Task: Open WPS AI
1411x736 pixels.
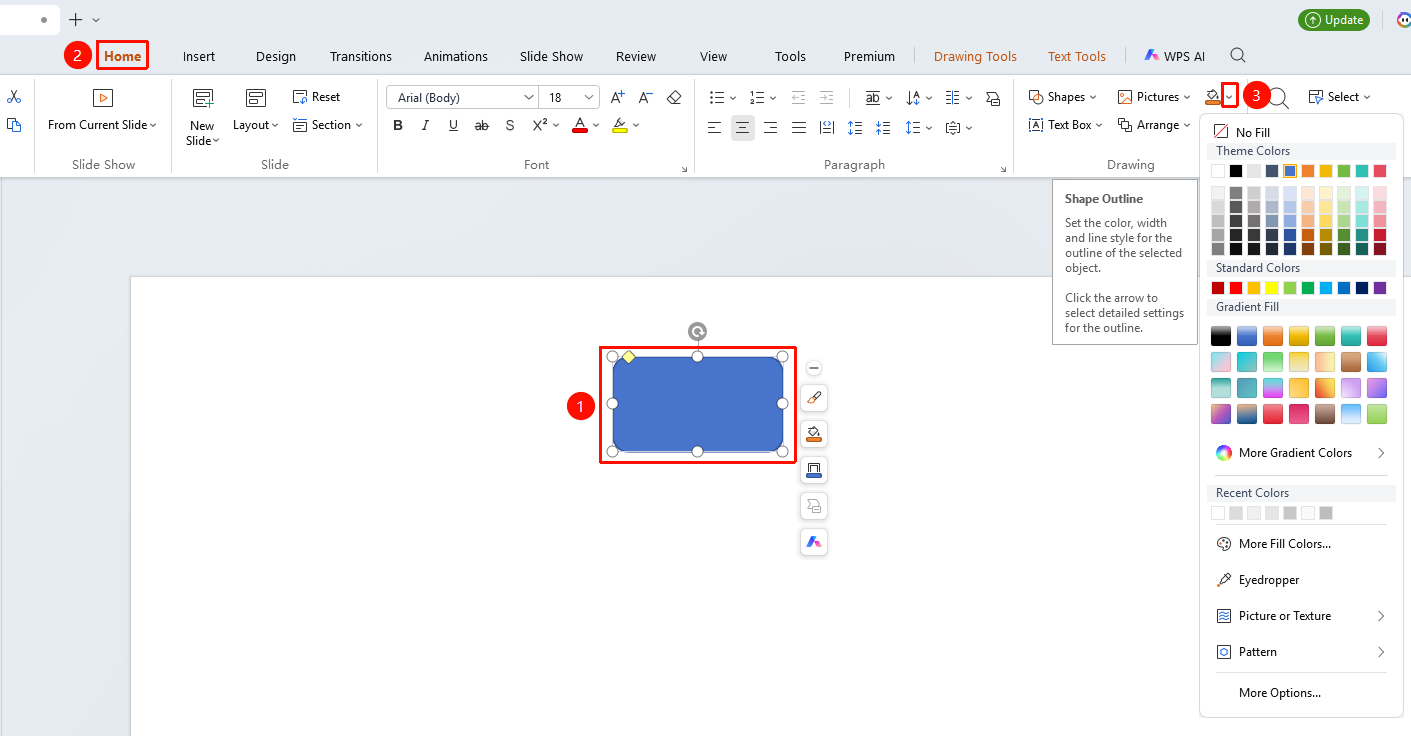Action: tap(1175, 56)
